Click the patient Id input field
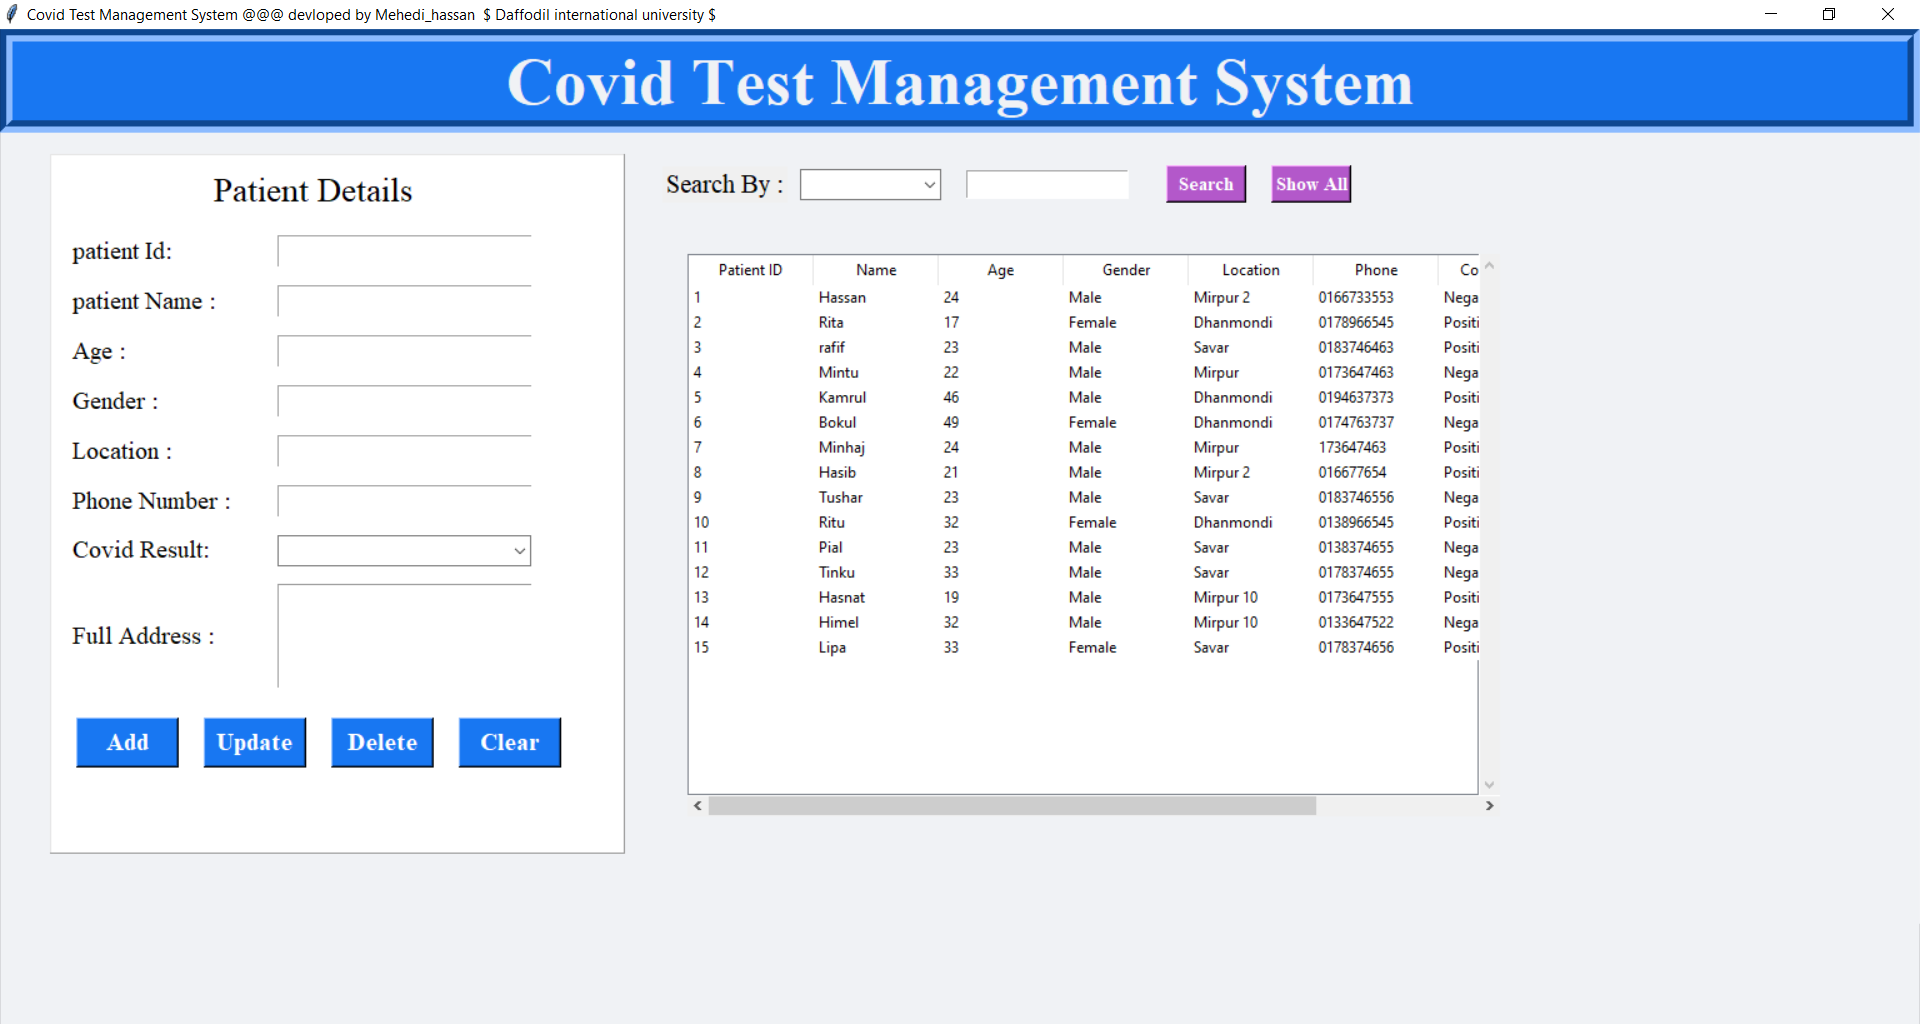Viewport: 1920px width, 1024px height. 404,251
